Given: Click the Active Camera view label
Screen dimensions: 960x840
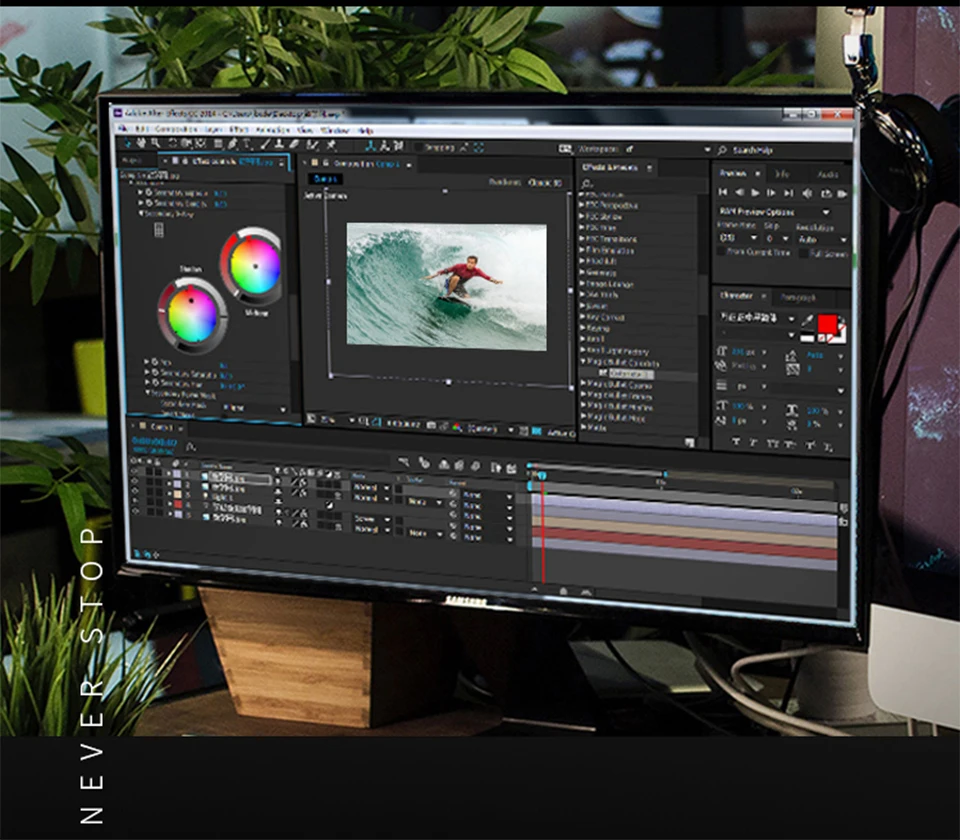Looking at the screenshot, I should [325, 196].
